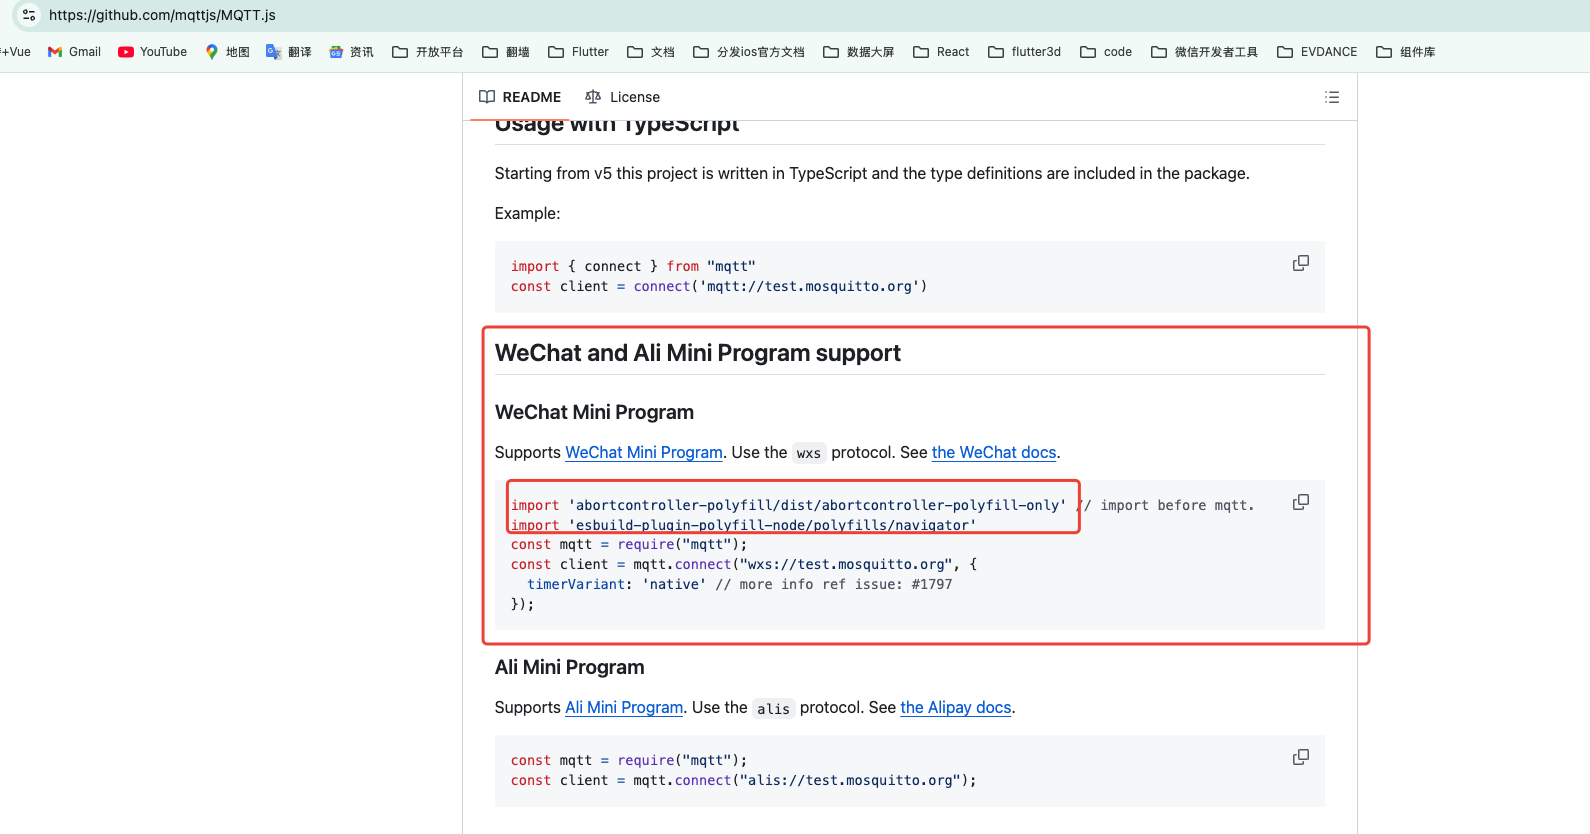Viewport: 1590px width, 834px height.
Task: Click the 'Starting from v5' paragraph
Action: pos(872,173)
